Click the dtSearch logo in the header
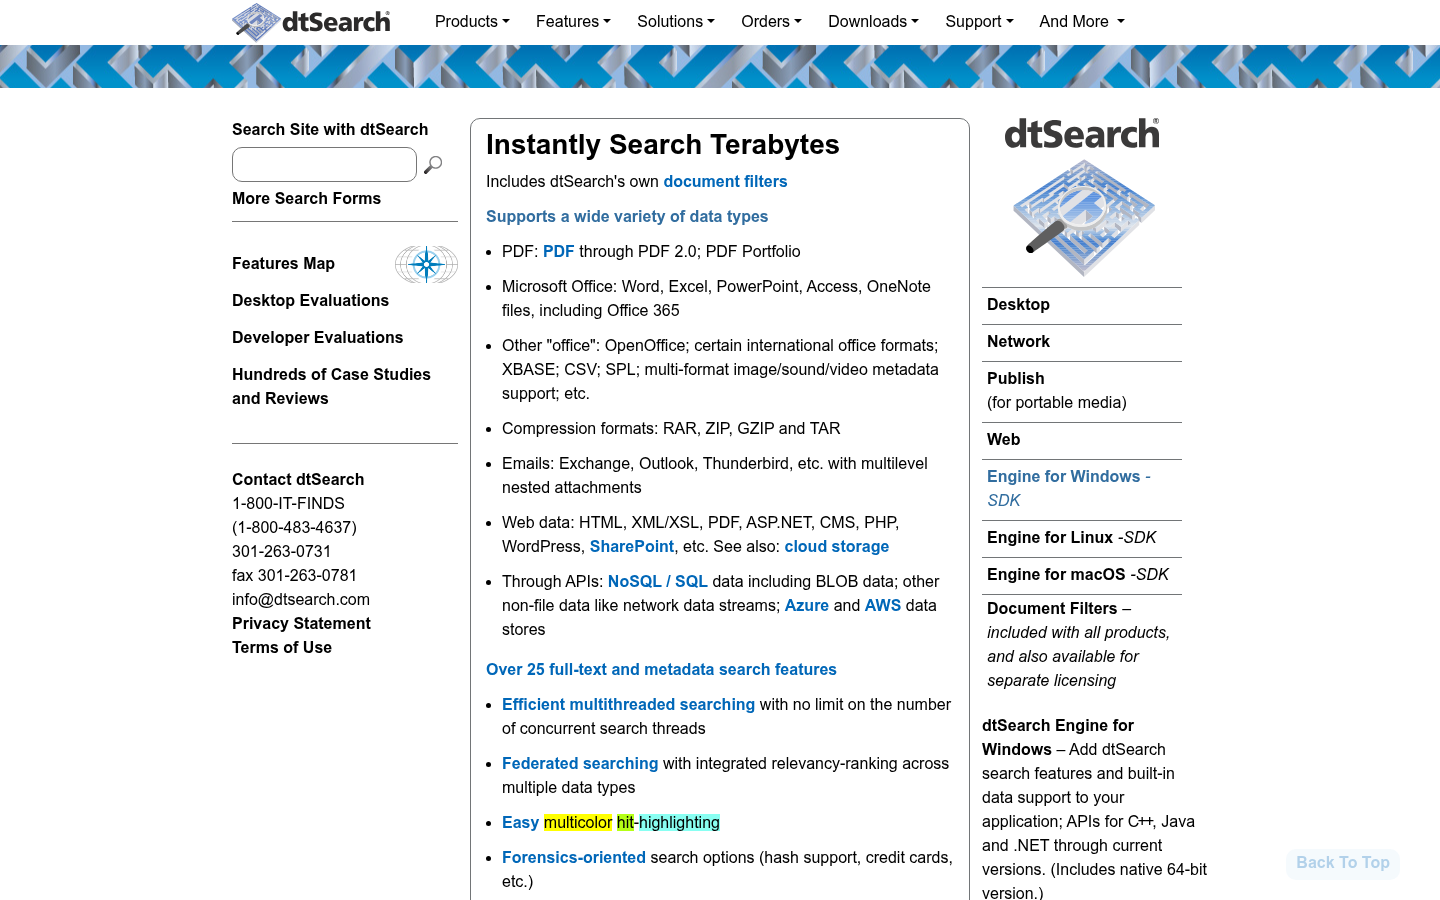Screen dimensions: 1440x900 point(311,22)
